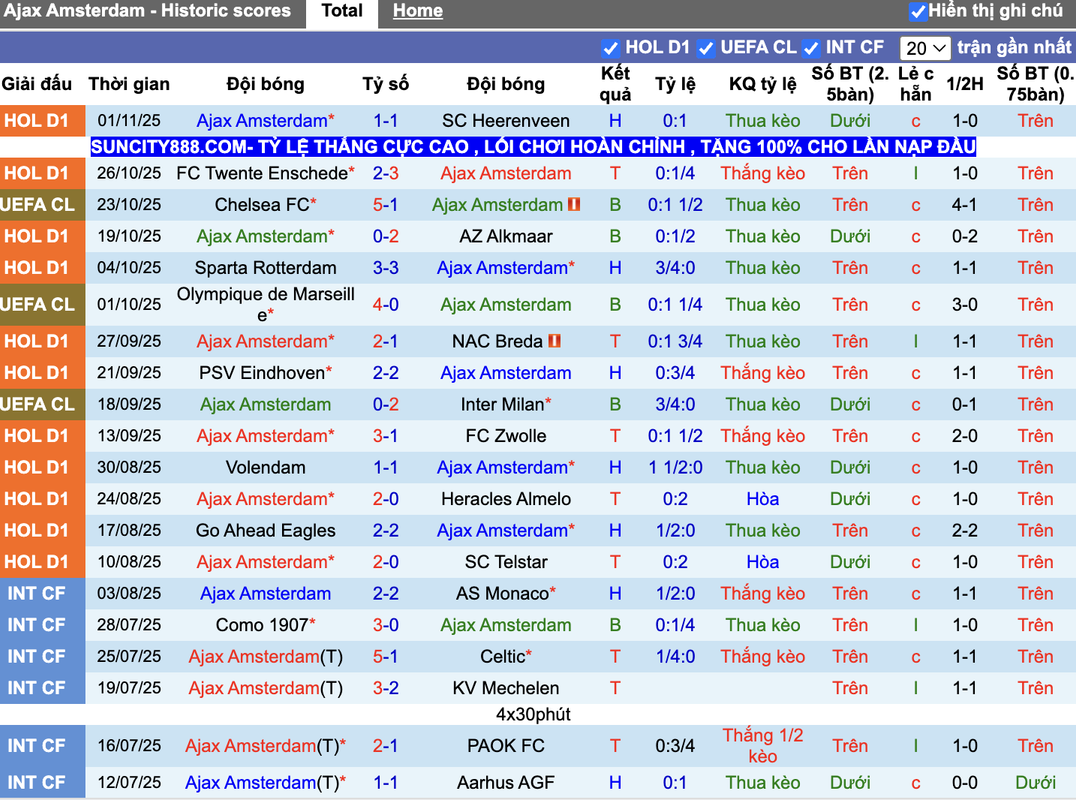The width and height of the screenshot is (1076, 800).
Task: Uncheck the UEFA CL league filter
Action: (705, 48)
